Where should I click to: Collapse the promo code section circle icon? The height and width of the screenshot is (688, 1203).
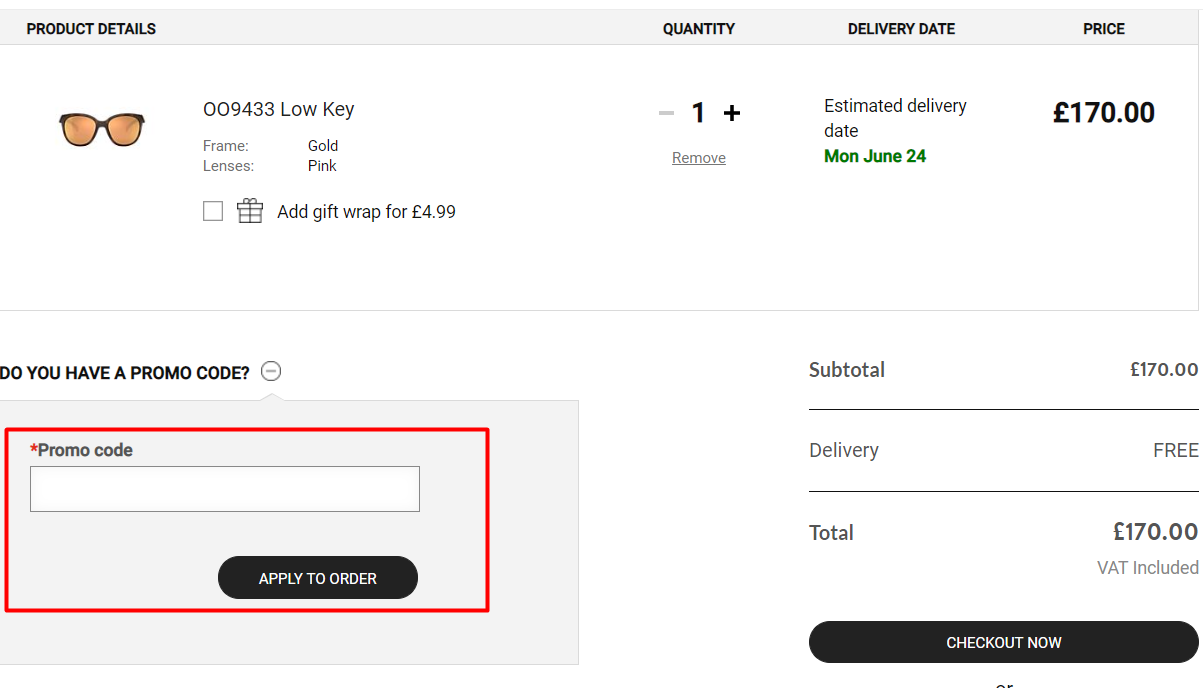click(271, 372)
